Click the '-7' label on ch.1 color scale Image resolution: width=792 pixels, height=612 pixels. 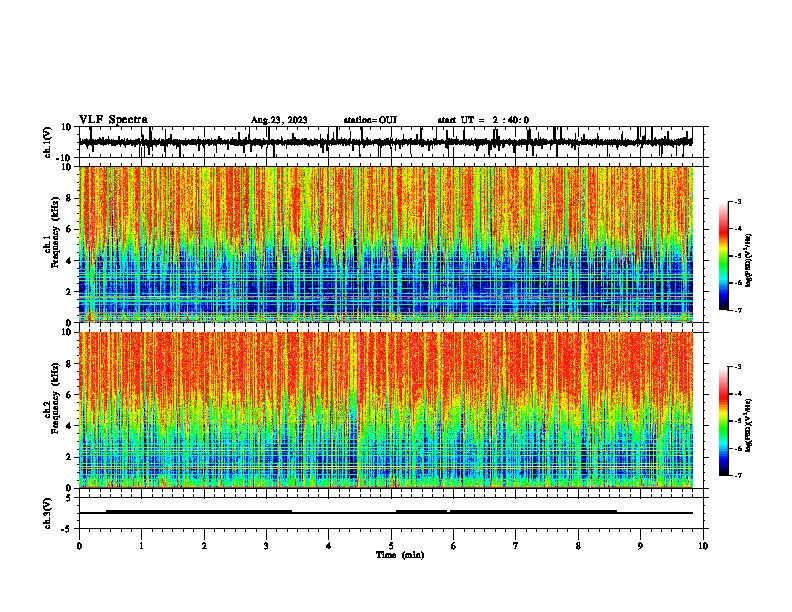pos(737,311)
